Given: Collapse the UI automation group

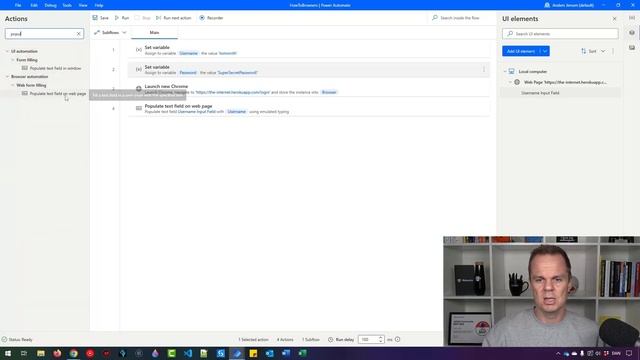Looking at the screenshot, I should click(x=7, y=51).
